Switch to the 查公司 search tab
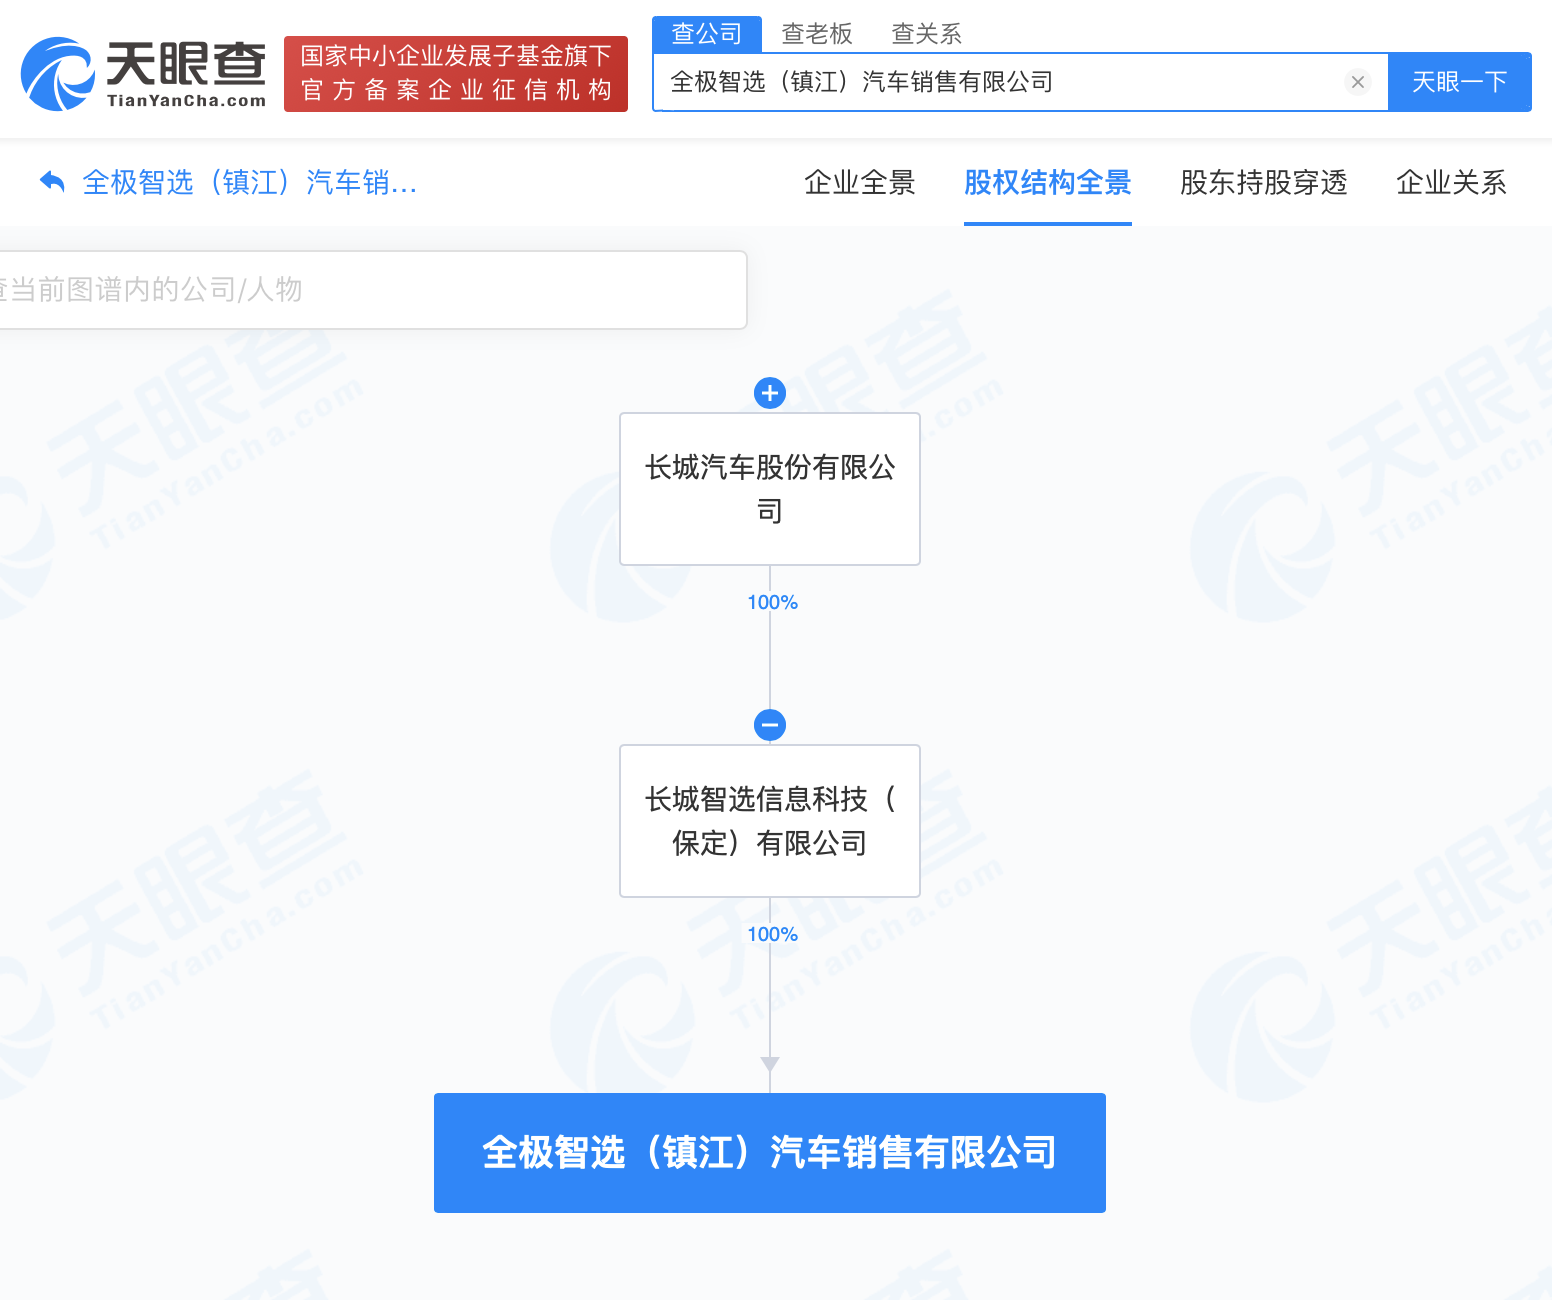The width and height of the screenshot is (1552, 1300). point(707,34)
